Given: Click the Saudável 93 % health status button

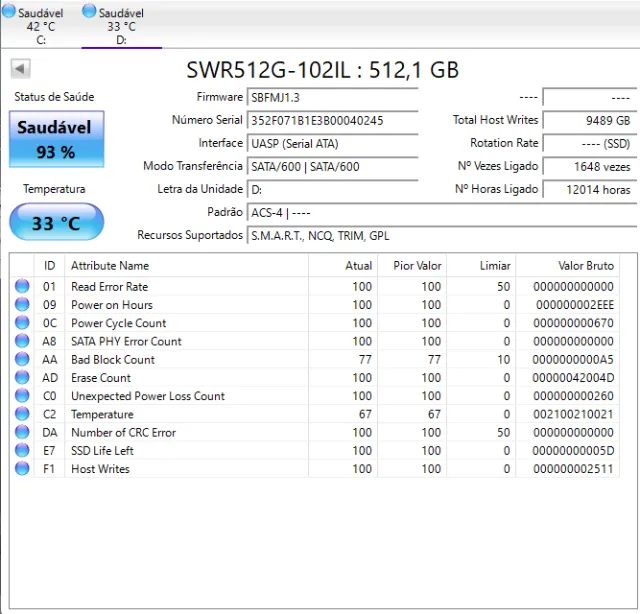Looking at the screenshot, I should pyautogui.click(x=57, y=139).
